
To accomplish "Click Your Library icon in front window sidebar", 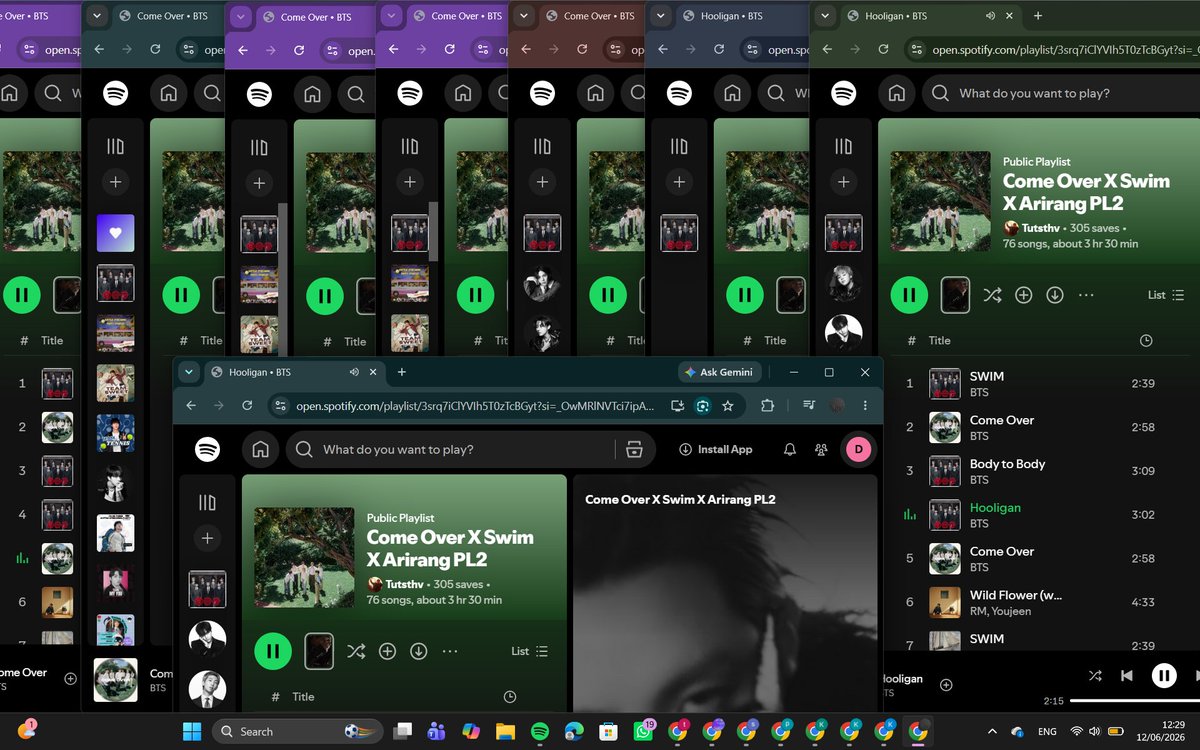I will [207, 502].
